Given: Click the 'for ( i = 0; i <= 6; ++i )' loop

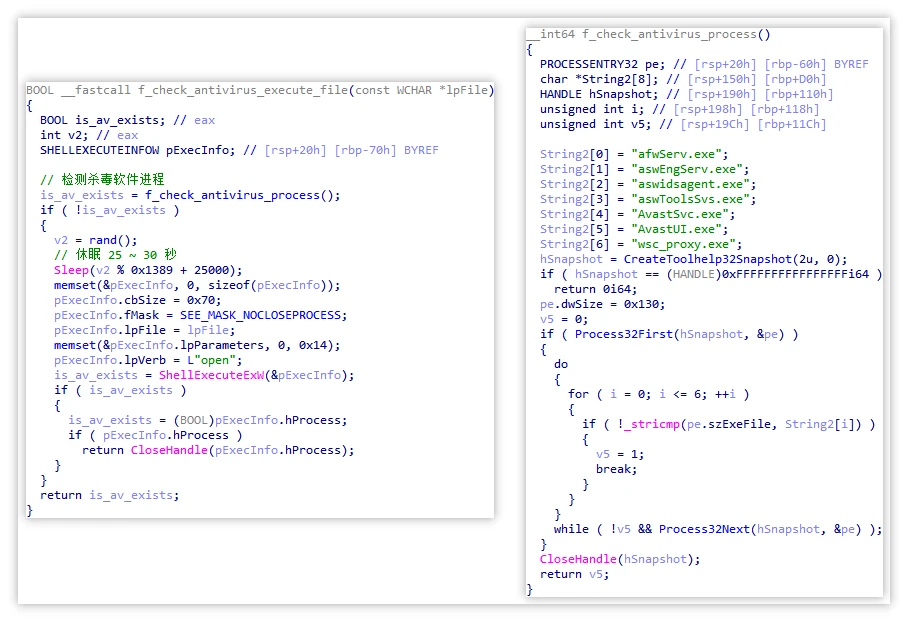Looking at the screenshot, I should click(659, 394).
